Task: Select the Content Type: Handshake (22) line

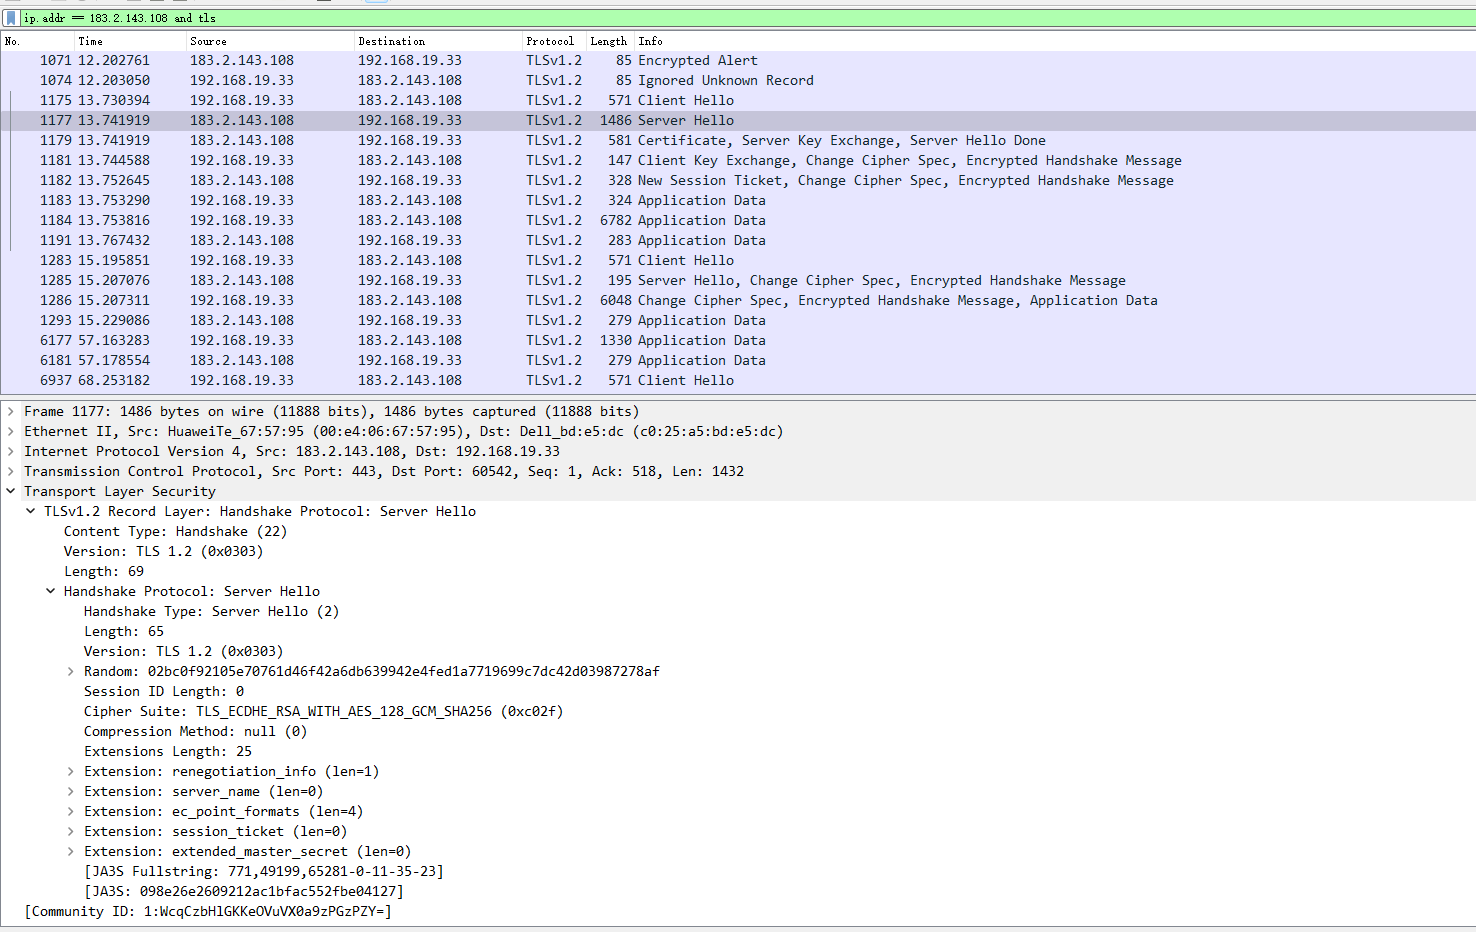Action: (175, 531)
